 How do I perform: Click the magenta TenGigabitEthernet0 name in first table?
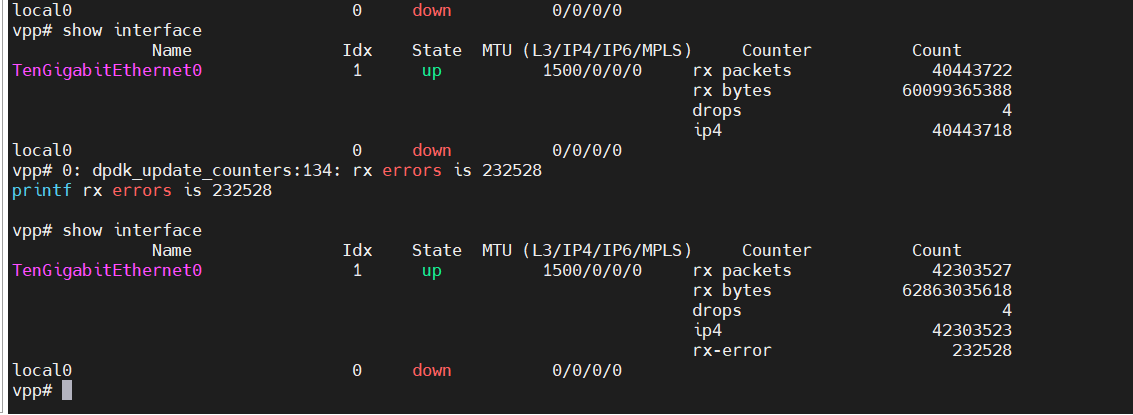[x=108, y=71]
